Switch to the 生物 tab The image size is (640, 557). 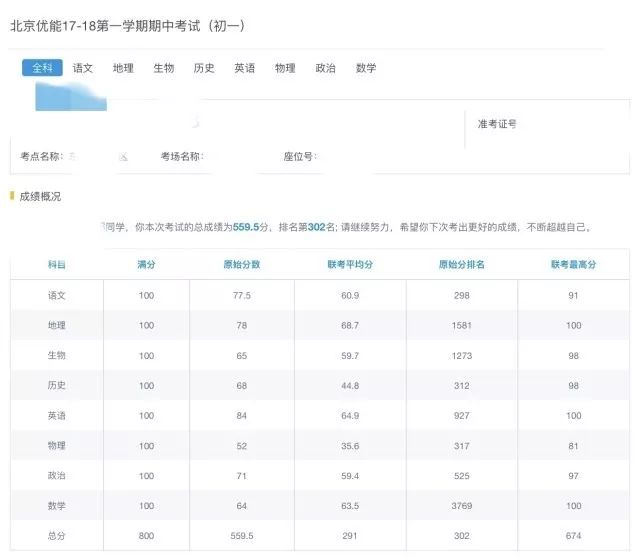pos(164,68)
